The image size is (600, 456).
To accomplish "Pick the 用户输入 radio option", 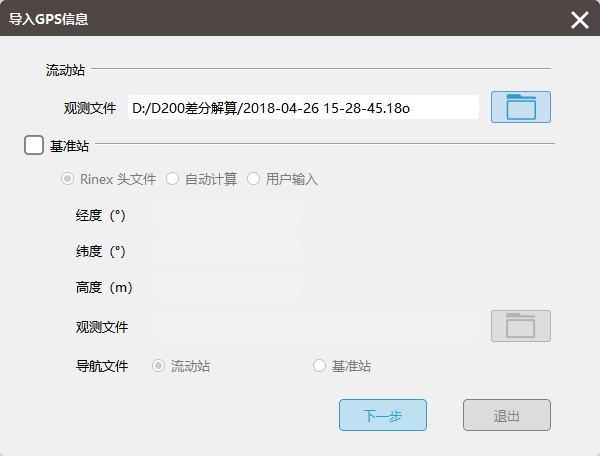I will pyautogui.click(x=254, y=179).
